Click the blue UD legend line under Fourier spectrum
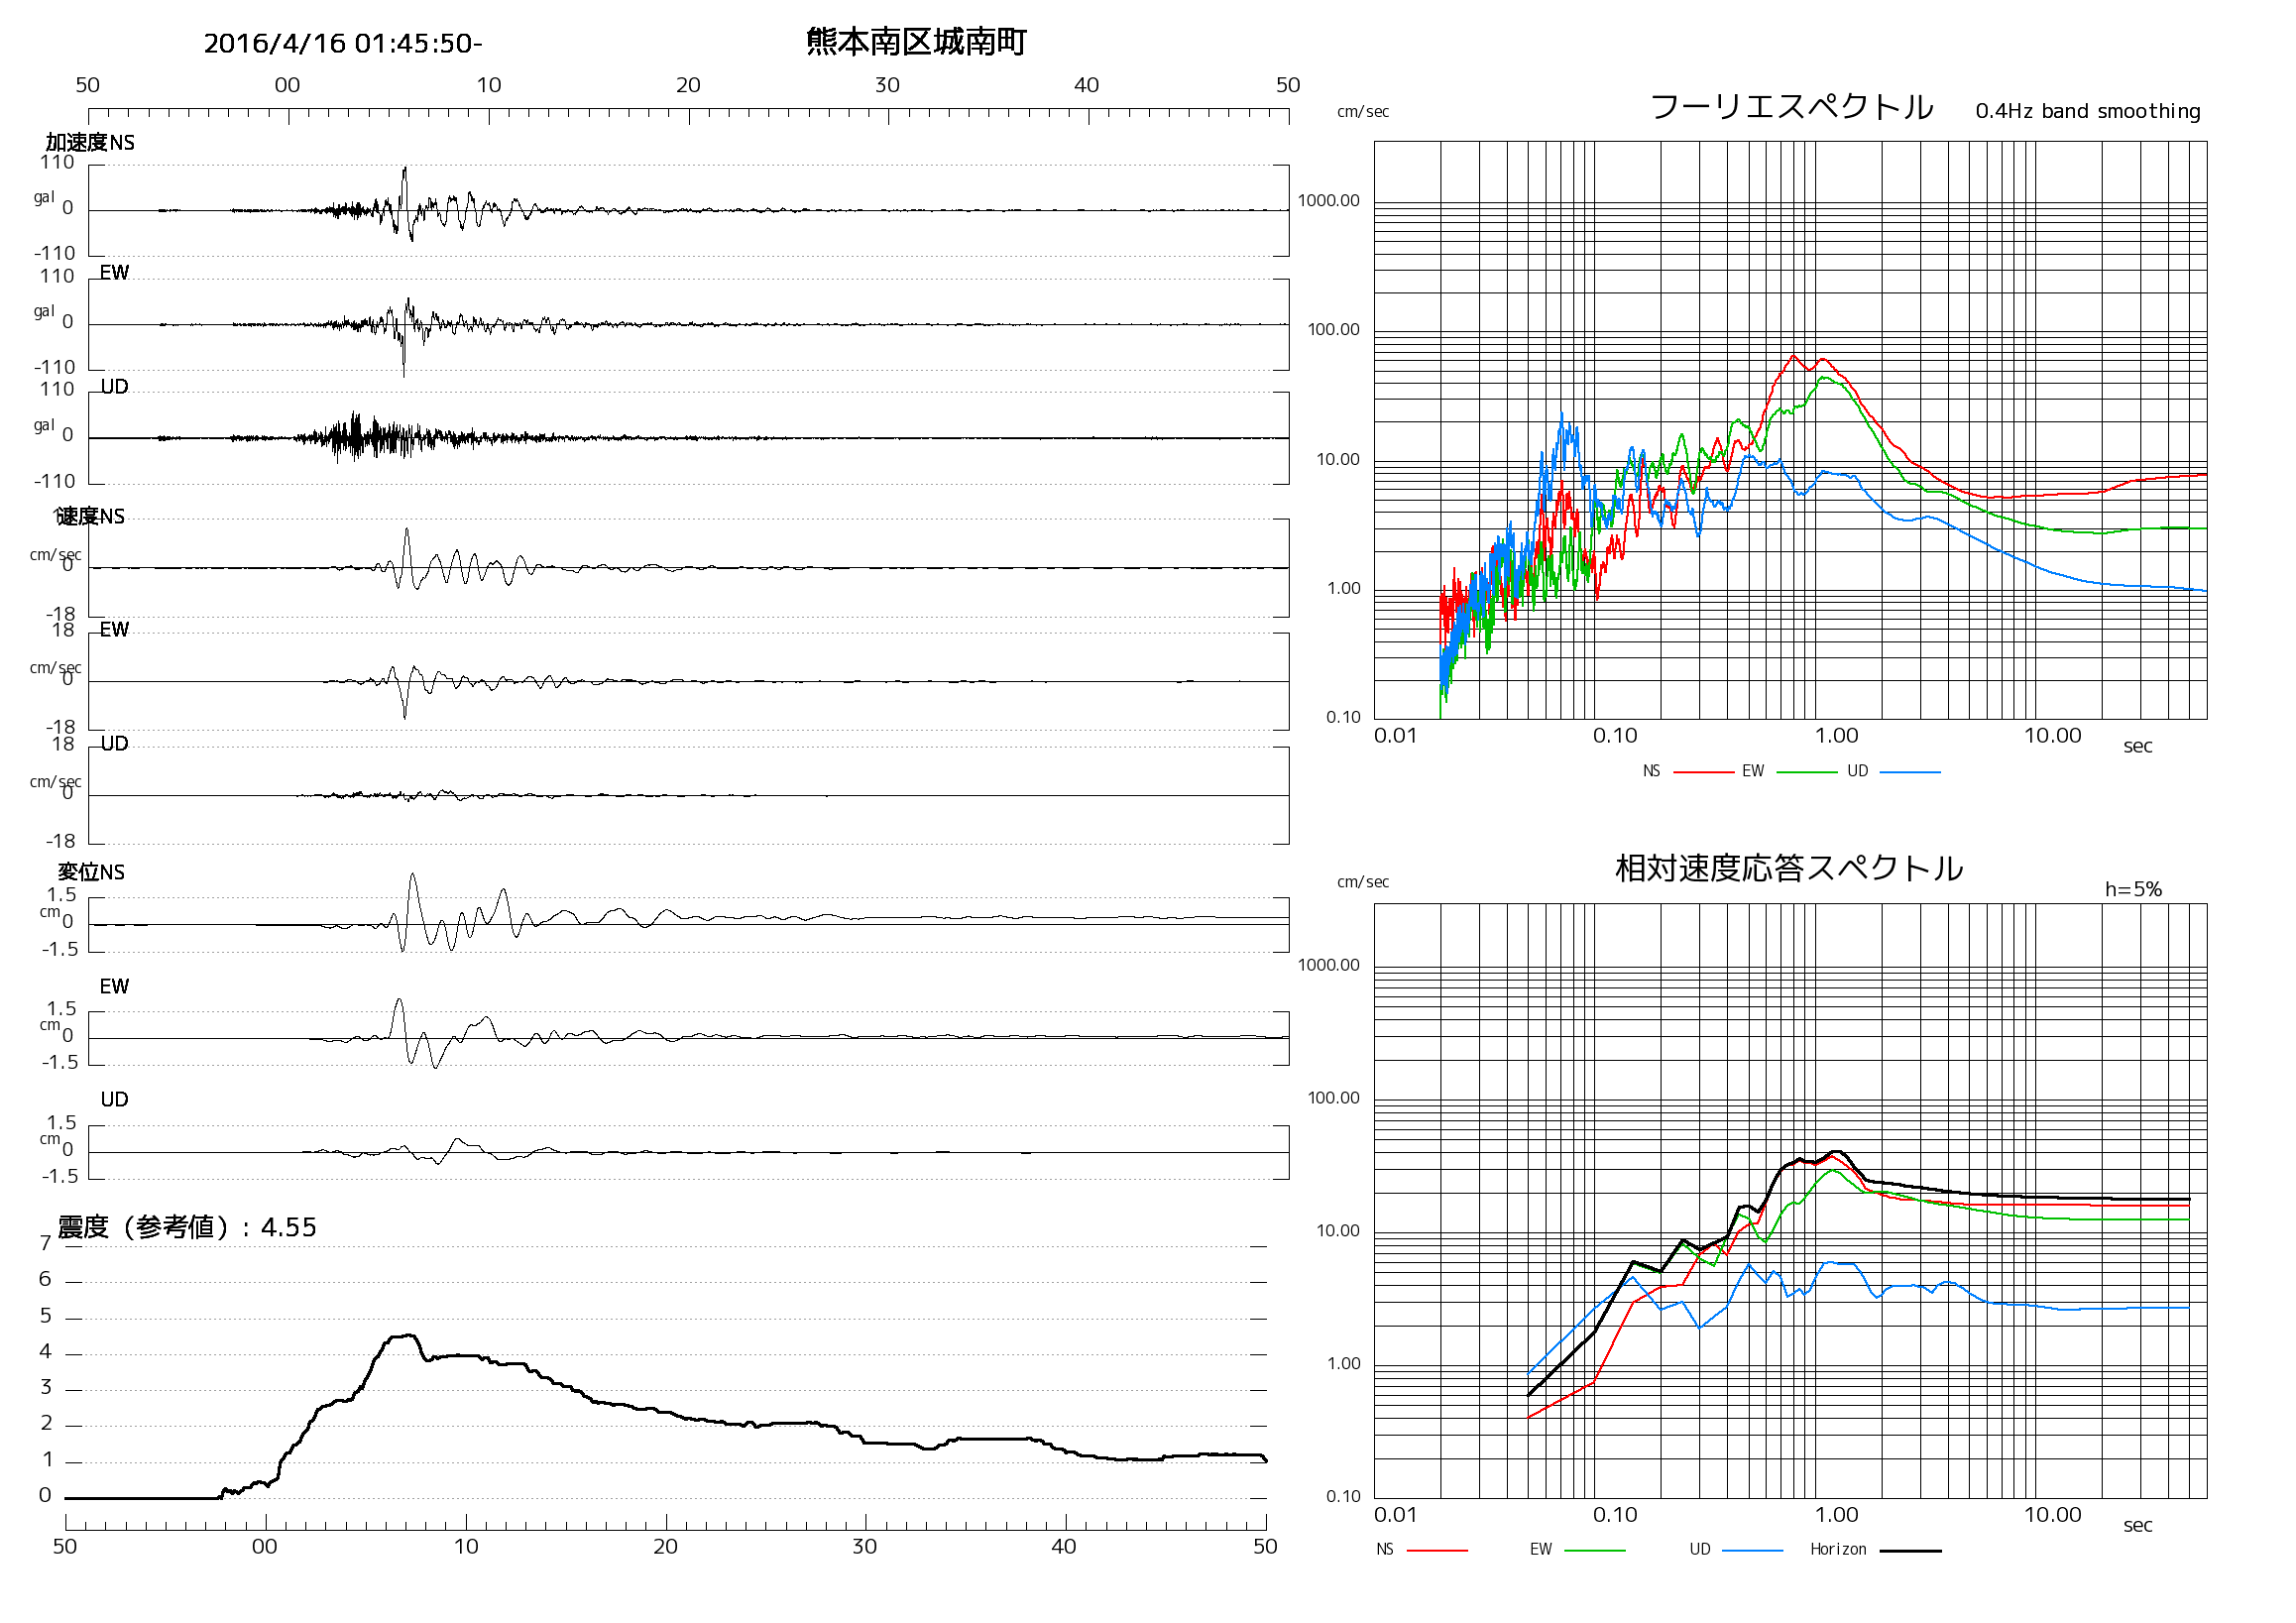This screenshot has height=1623, width=2296. click(x=1910, y=773)
